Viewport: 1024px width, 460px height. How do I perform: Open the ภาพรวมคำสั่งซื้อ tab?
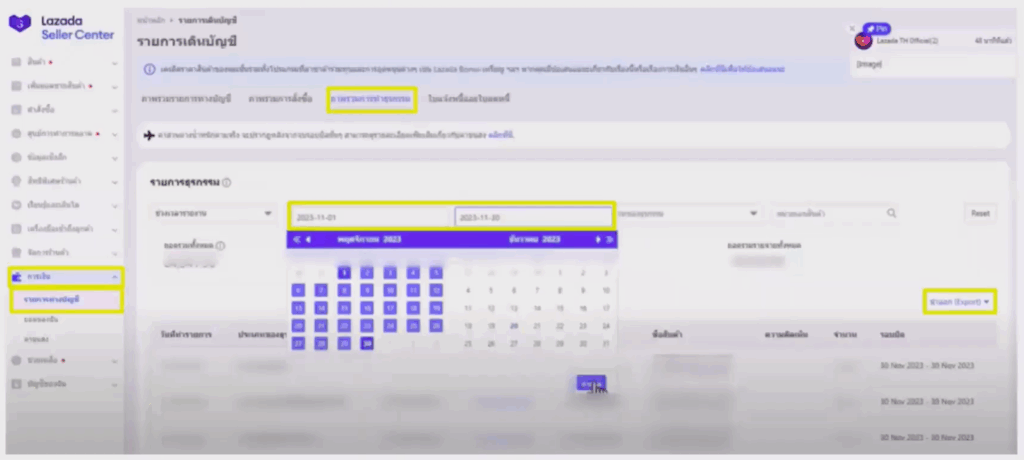[x=280, y=99]
